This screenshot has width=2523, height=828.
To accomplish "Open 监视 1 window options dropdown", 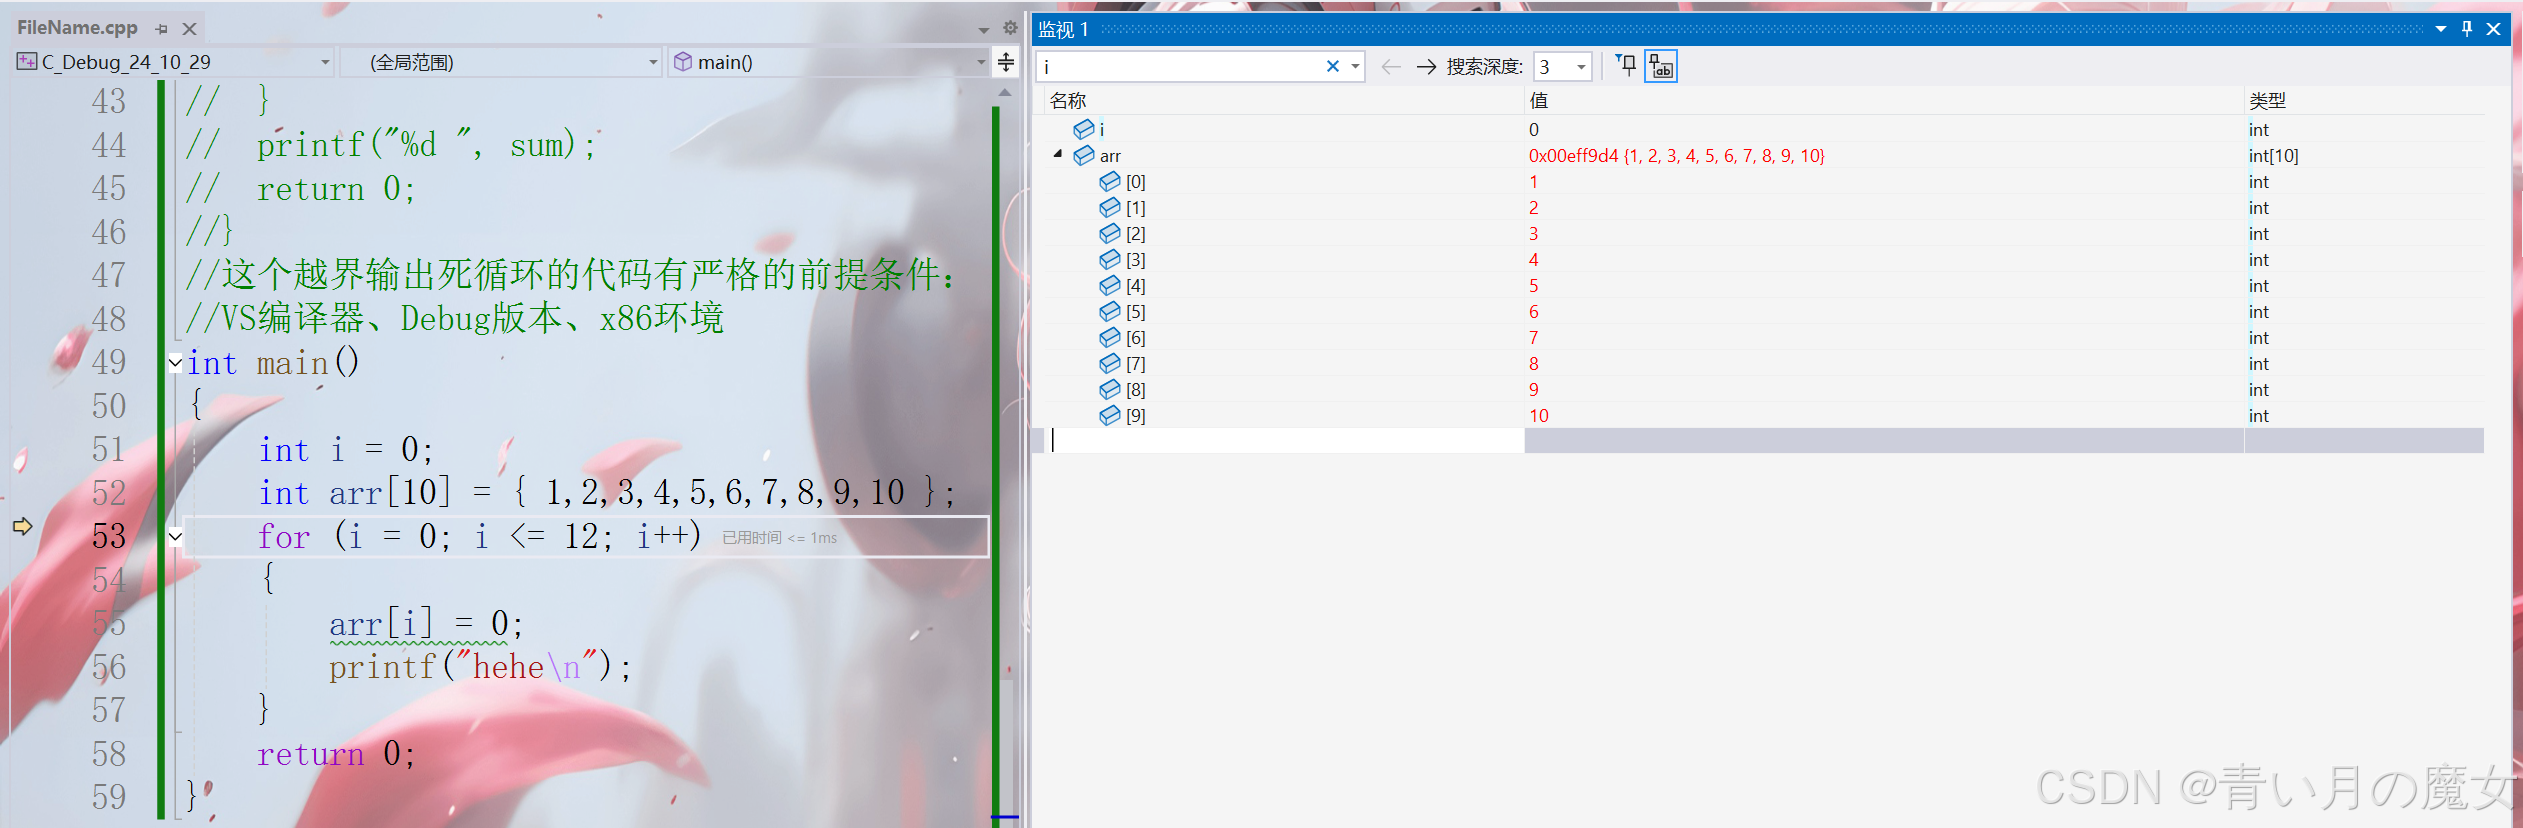I will pos(2441,29).
